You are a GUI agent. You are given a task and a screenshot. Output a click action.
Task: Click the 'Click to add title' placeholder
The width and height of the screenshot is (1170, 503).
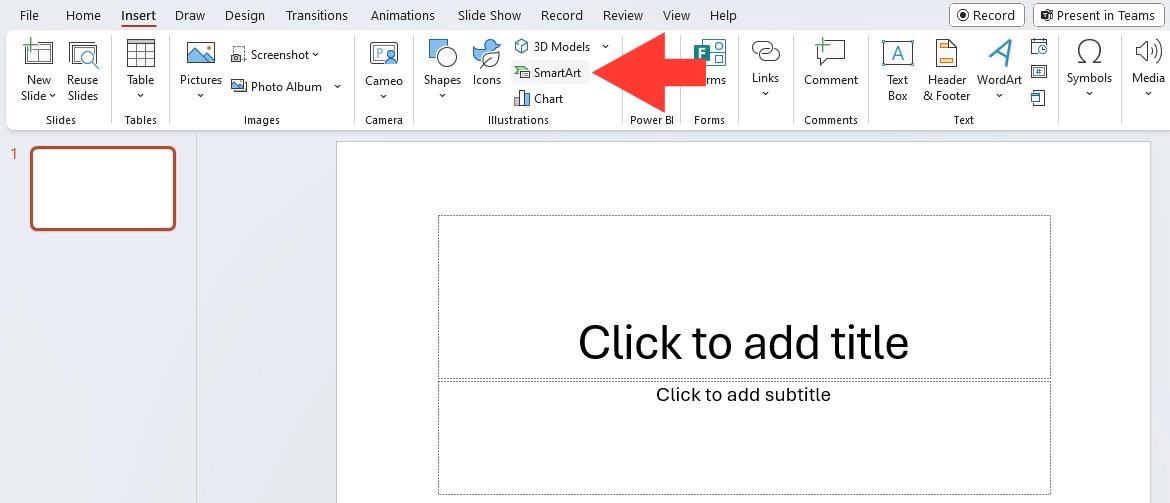(744, 297)
